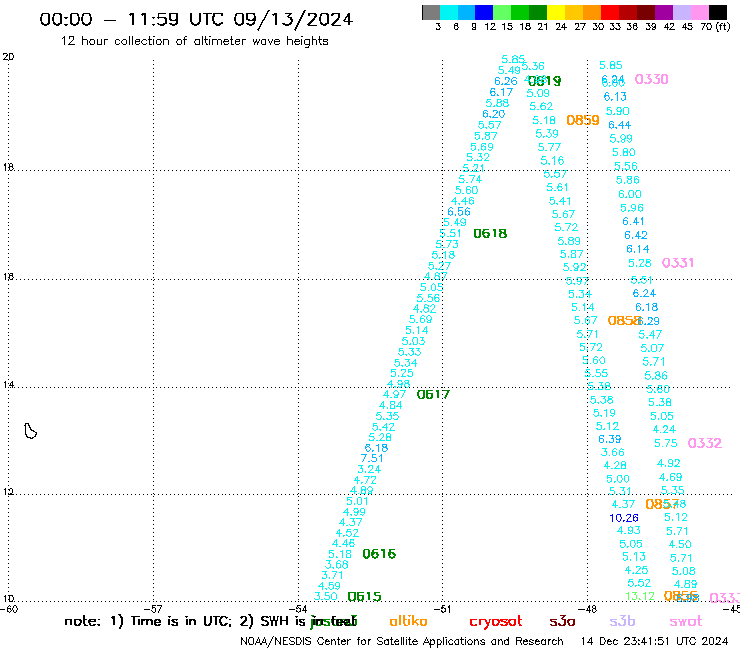Click the wave height value 5.09
740x650 pixels.
[x=538, y=93]
